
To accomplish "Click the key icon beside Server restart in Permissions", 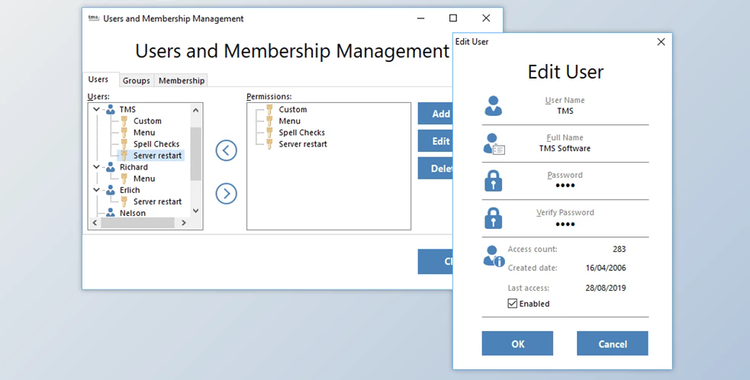I will tap(270, 144).
